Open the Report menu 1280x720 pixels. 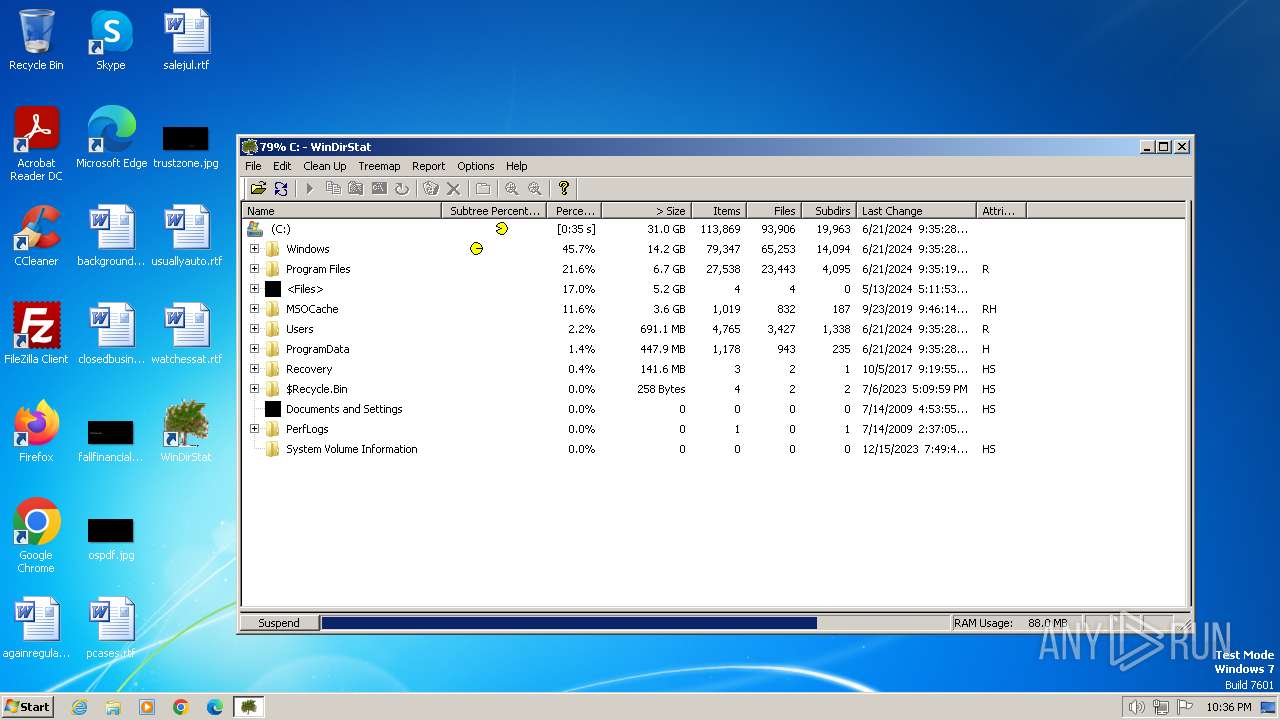[428, 166]
